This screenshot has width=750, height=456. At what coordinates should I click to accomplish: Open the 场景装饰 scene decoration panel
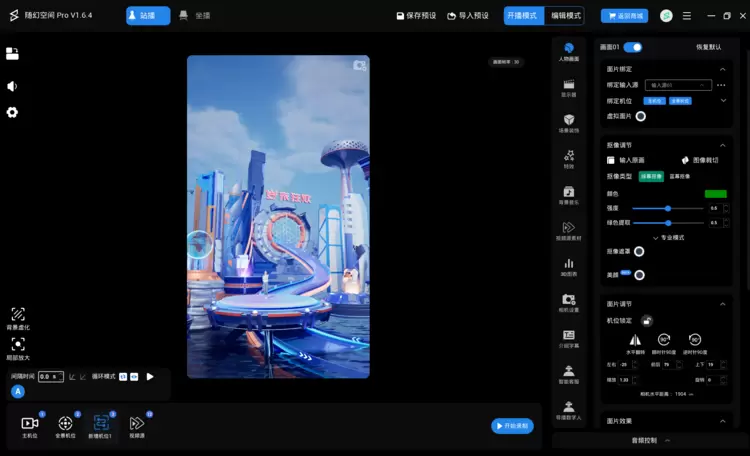pyautogui.click(x=568, y=120)
